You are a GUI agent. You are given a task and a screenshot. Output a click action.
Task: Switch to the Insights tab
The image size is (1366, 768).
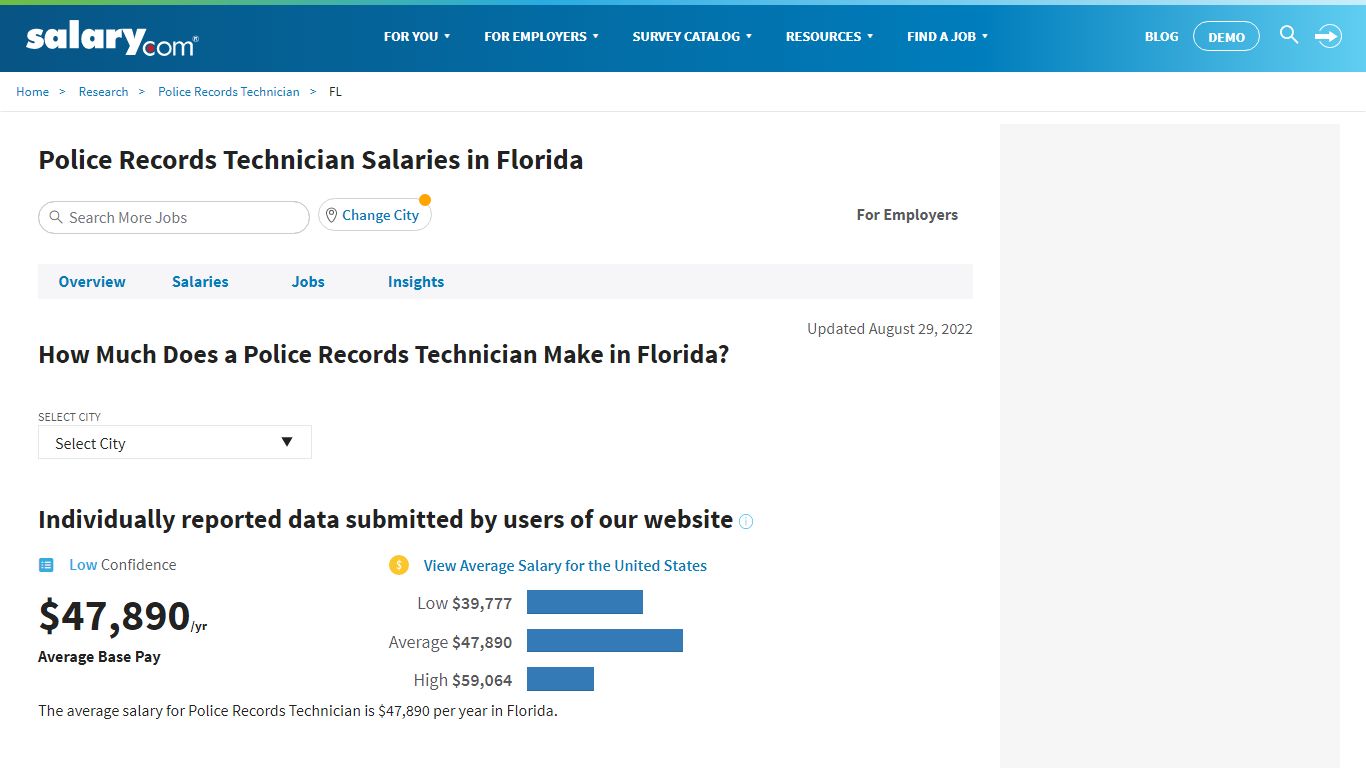tap(416, 282)
